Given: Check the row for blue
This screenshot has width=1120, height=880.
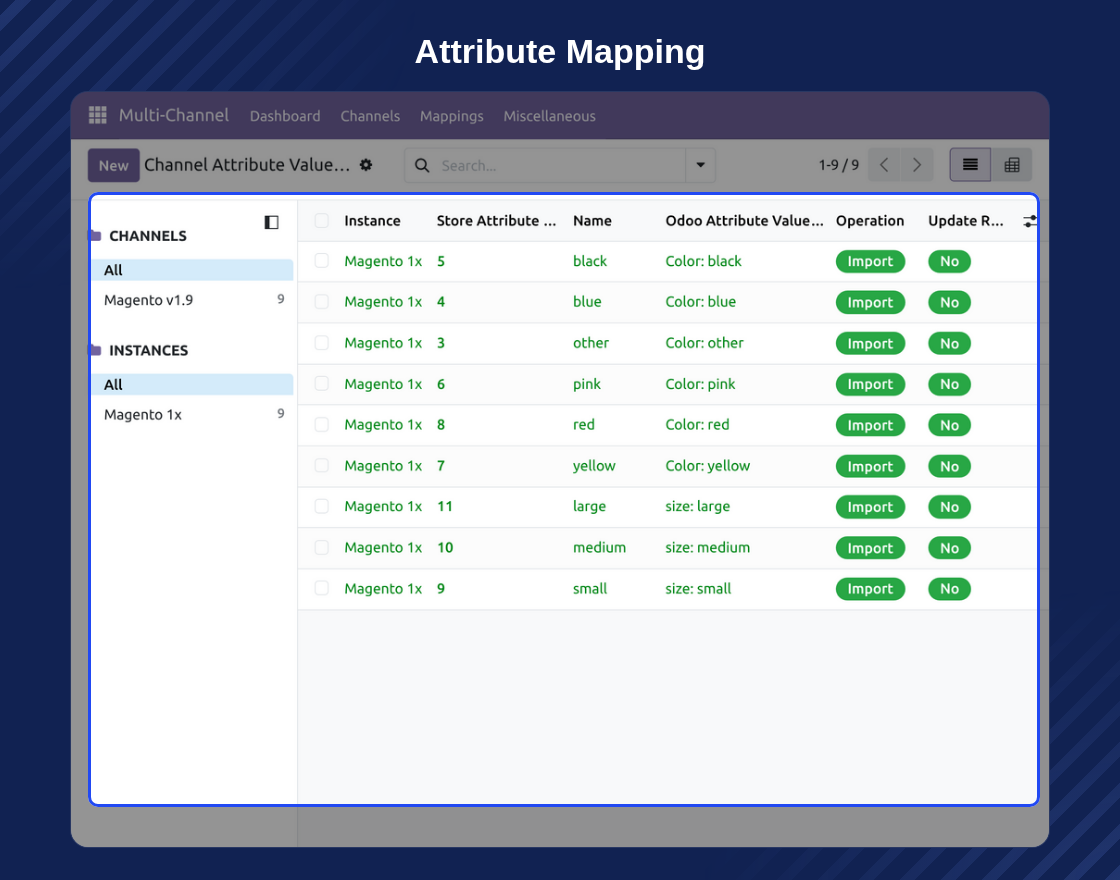Looking at the screenshot, I should pos(321,301).
